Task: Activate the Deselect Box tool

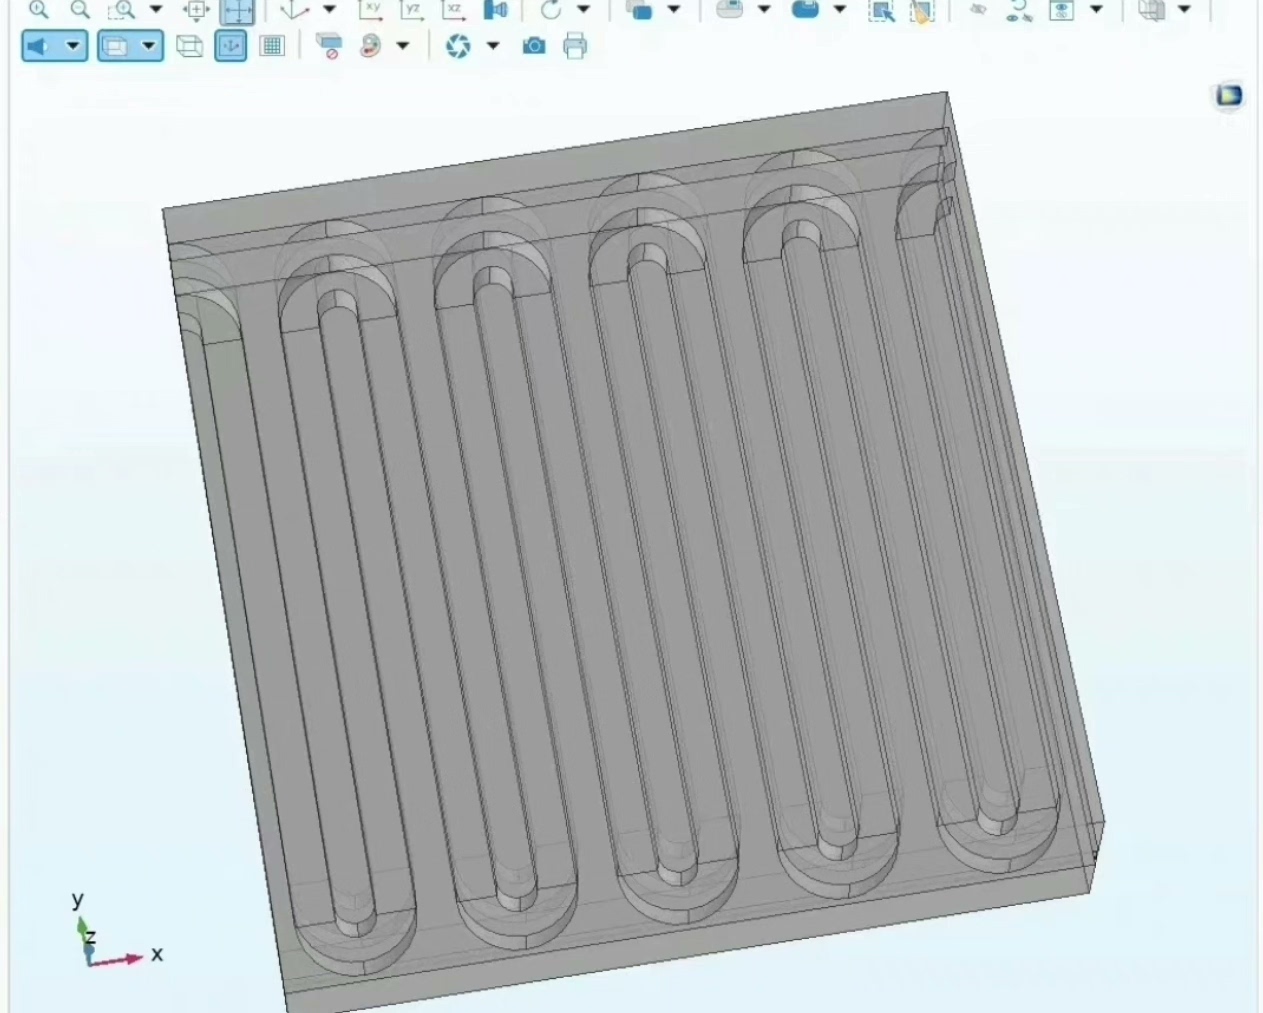Action: (x=922, y=10)
